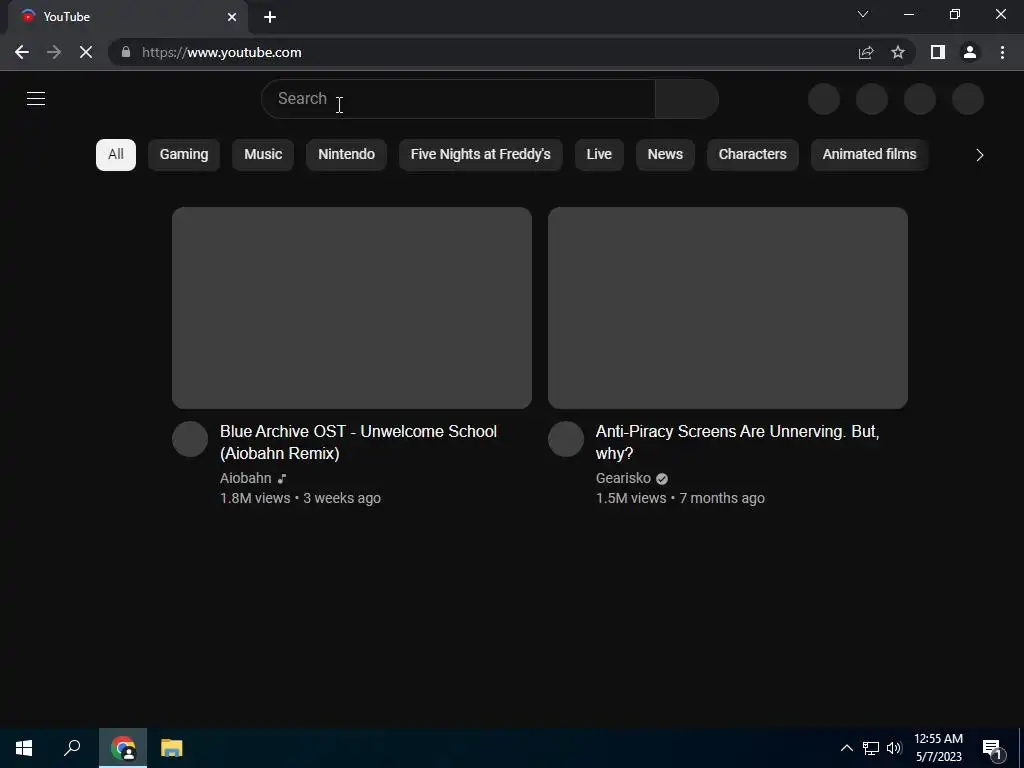The width and height of the screenshot is (1024, 768).
Task: Open the volume tray icon
Action: (x=894, y=748)
